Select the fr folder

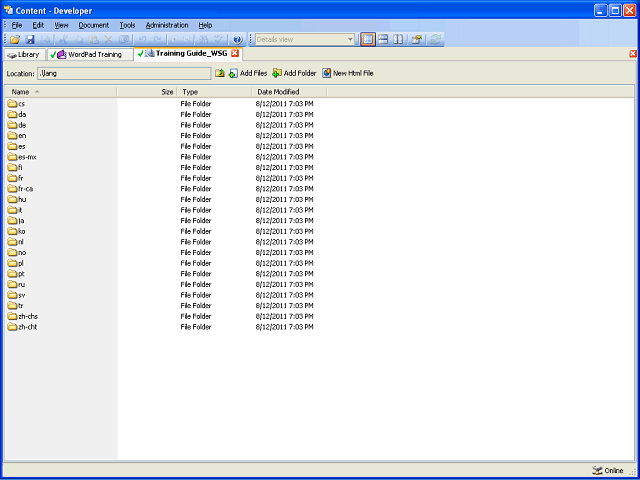(x=16, y=178)
